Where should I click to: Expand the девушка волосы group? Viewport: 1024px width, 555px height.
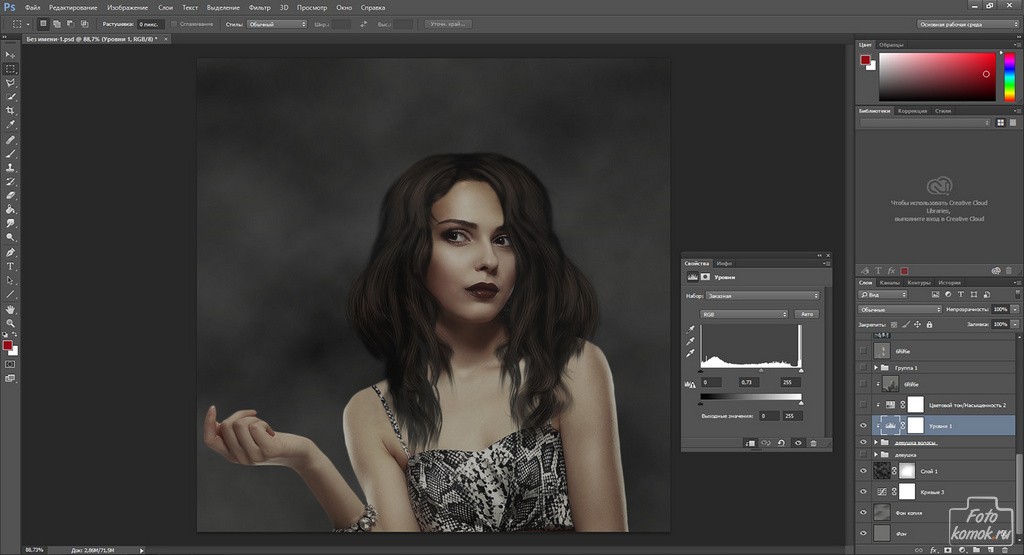[876, 442]
